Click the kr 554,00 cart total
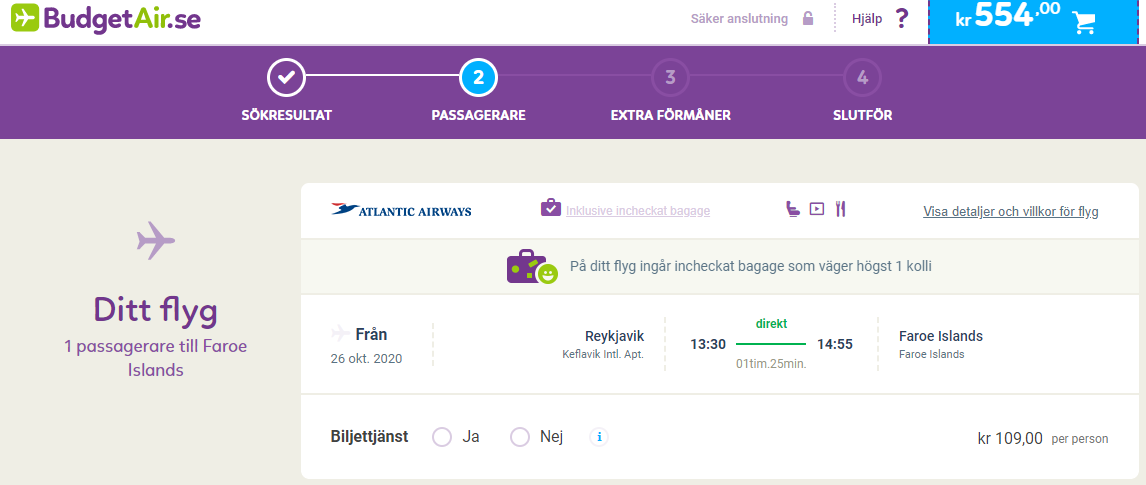The image size is (1146, 485). pos(1008,18)
